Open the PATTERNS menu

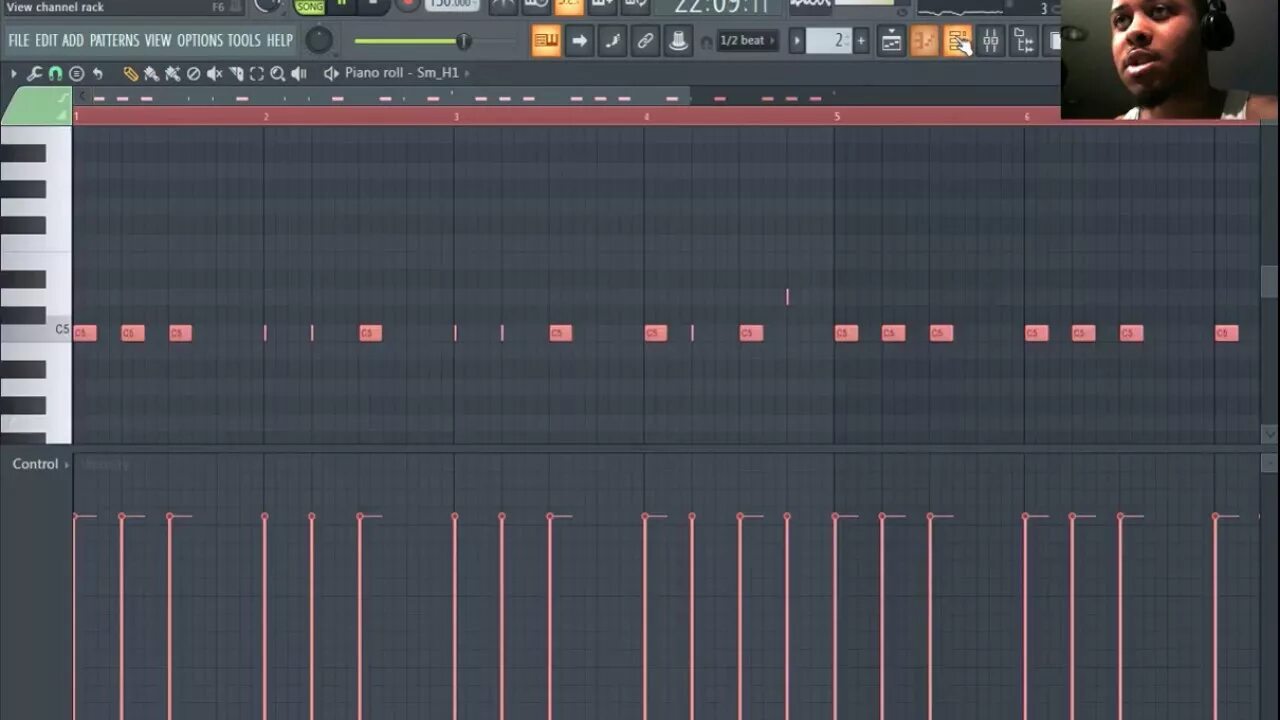114,41
